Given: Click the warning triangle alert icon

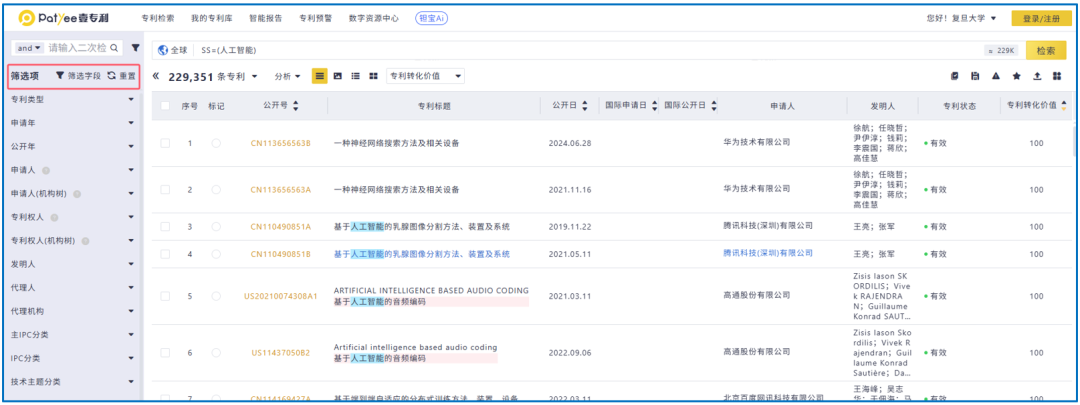Looking at the screenshot, I should click(995, 76).
